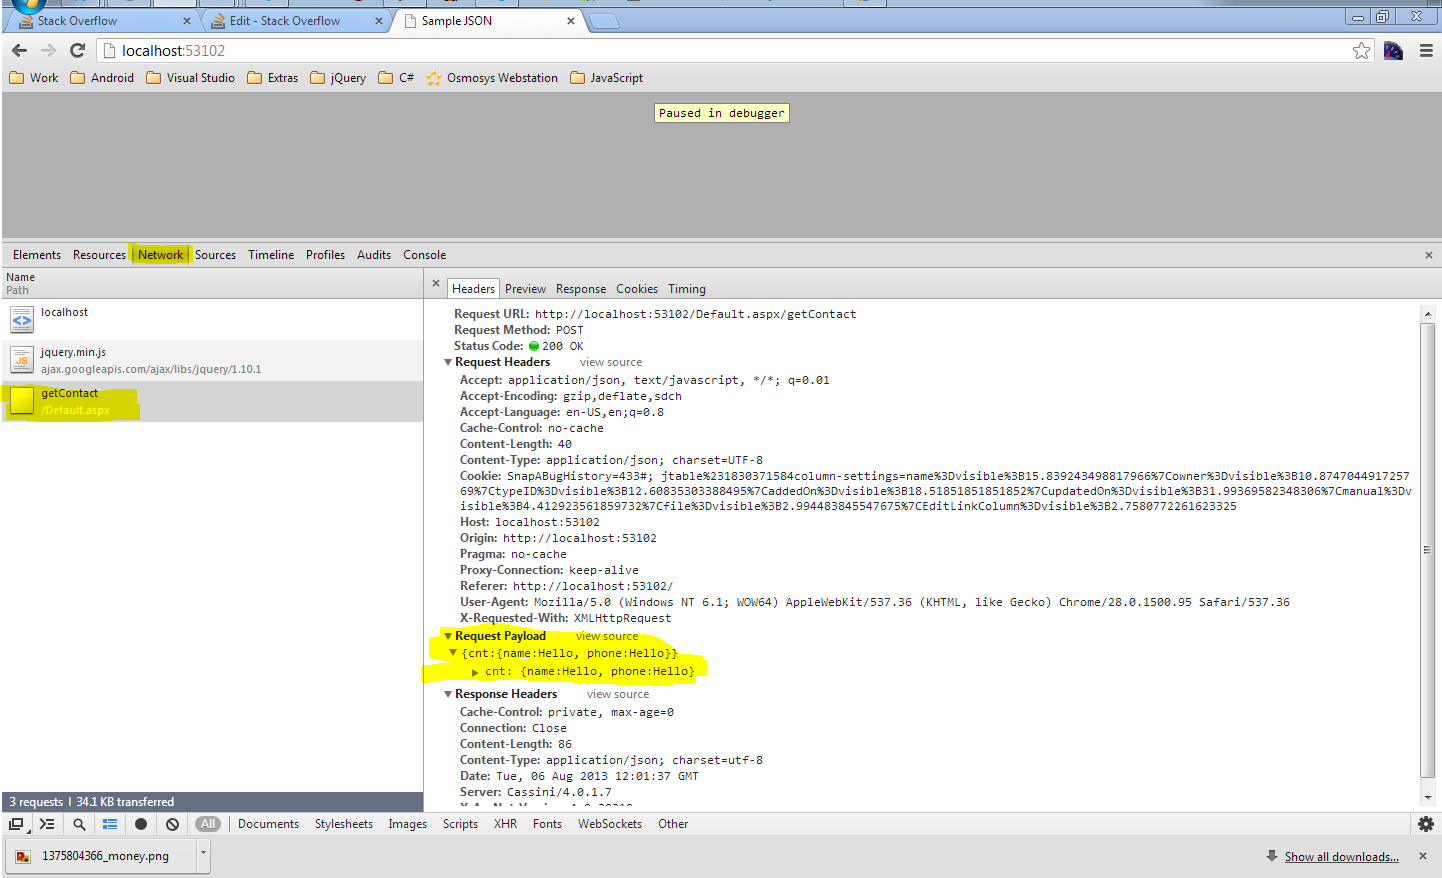
Task: Click Show all downloads link
Action: pos(1341,857)
